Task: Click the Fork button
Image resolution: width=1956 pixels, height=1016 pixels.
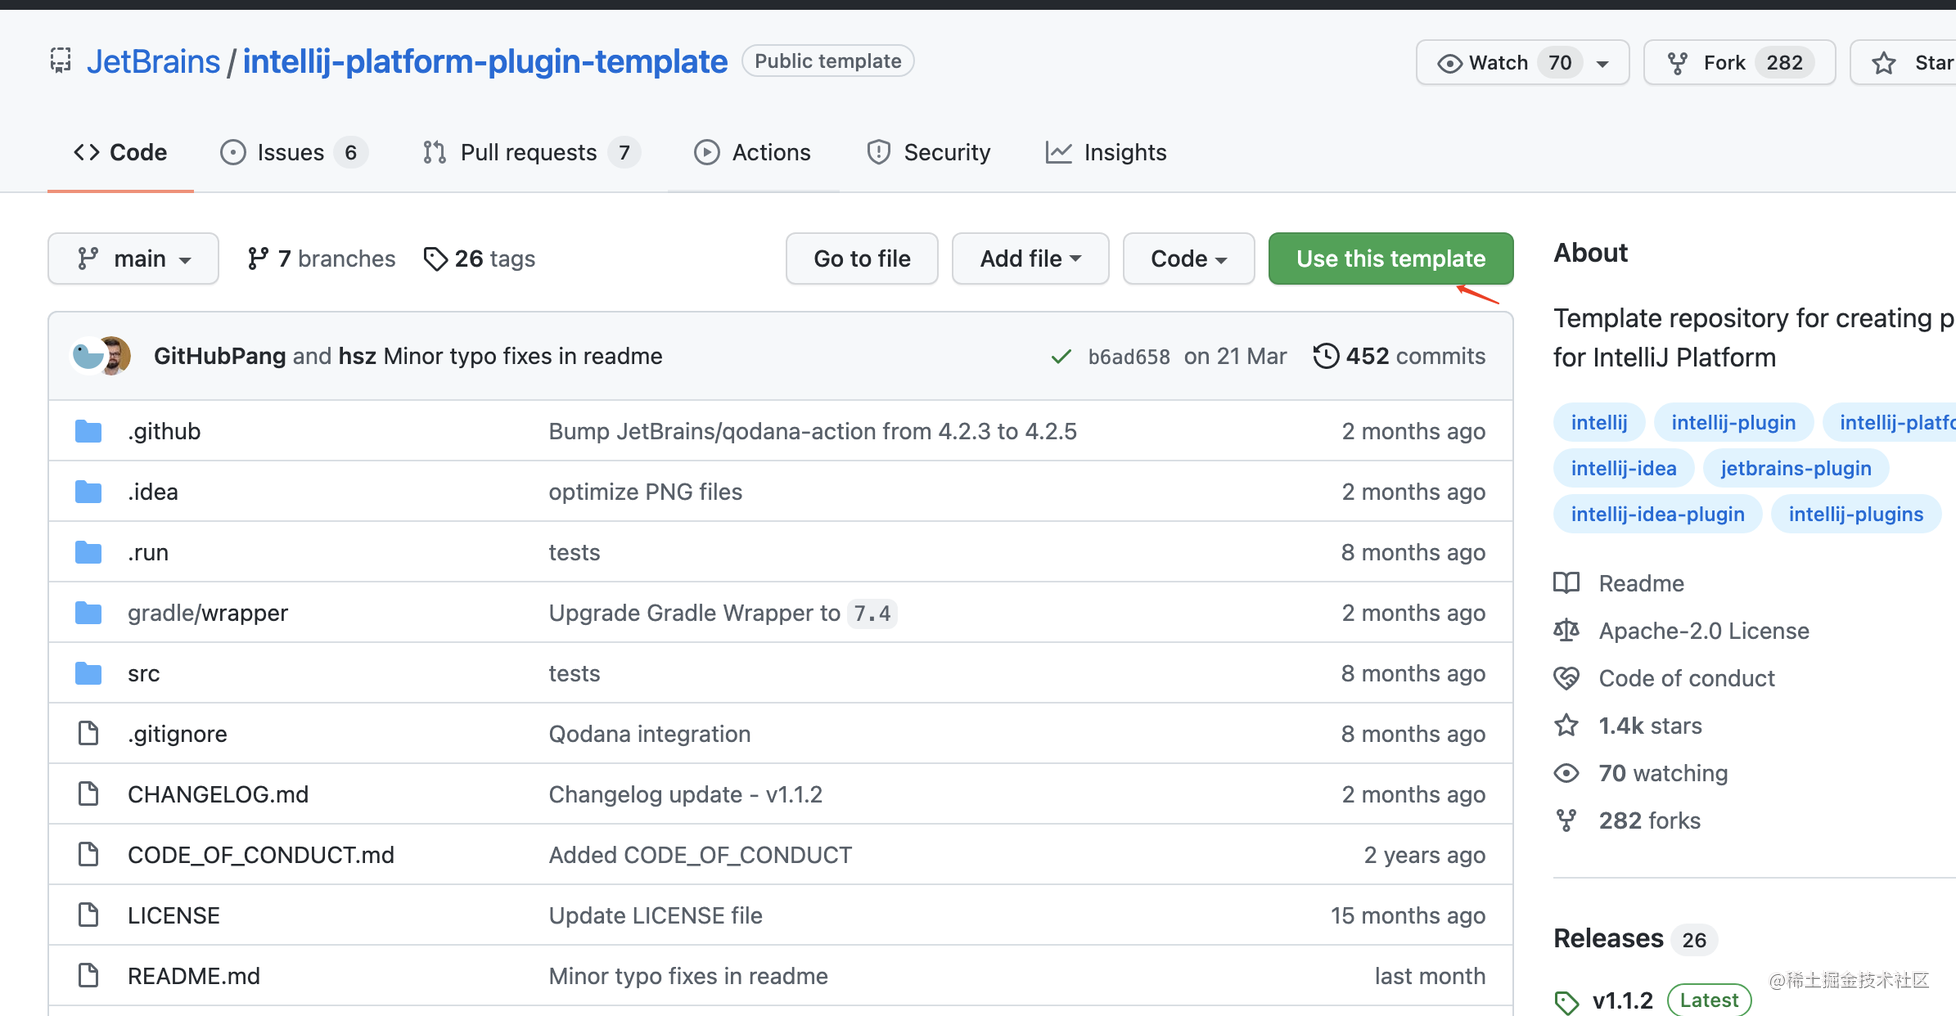Action: pos(1739,63)
